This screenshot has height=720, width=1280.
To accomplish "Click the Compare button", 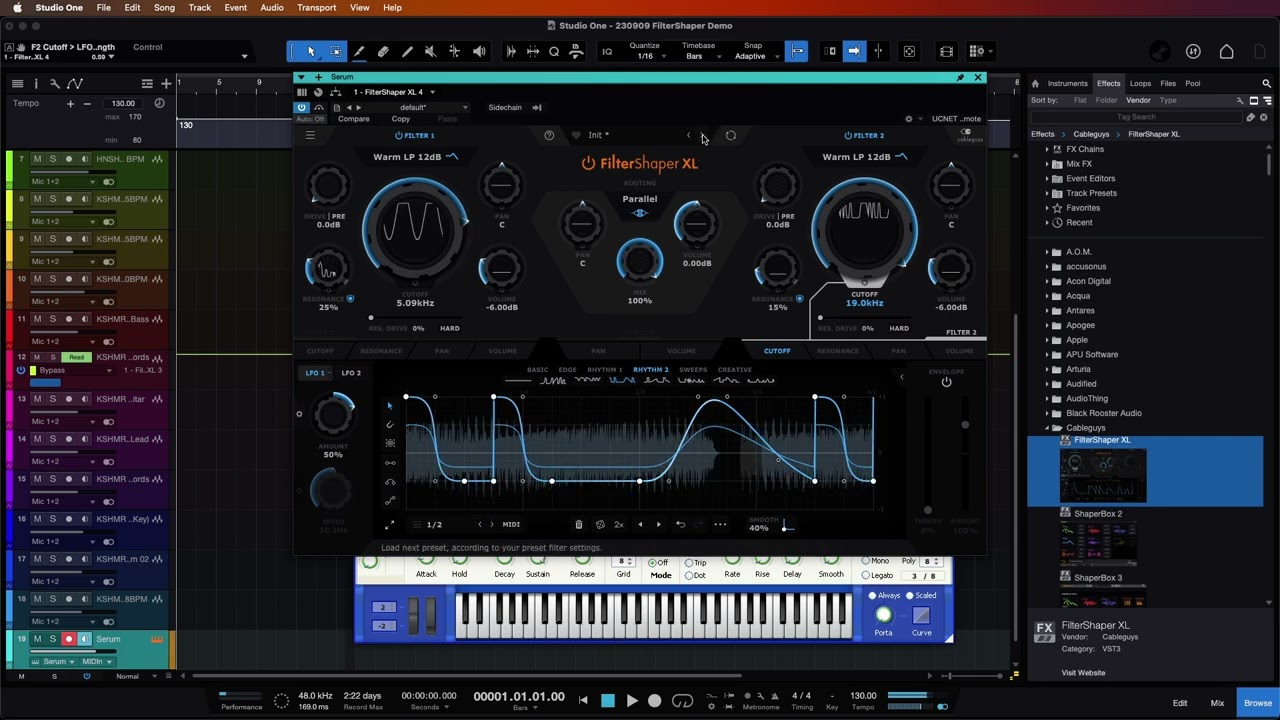I will click(x=353, y=119).
